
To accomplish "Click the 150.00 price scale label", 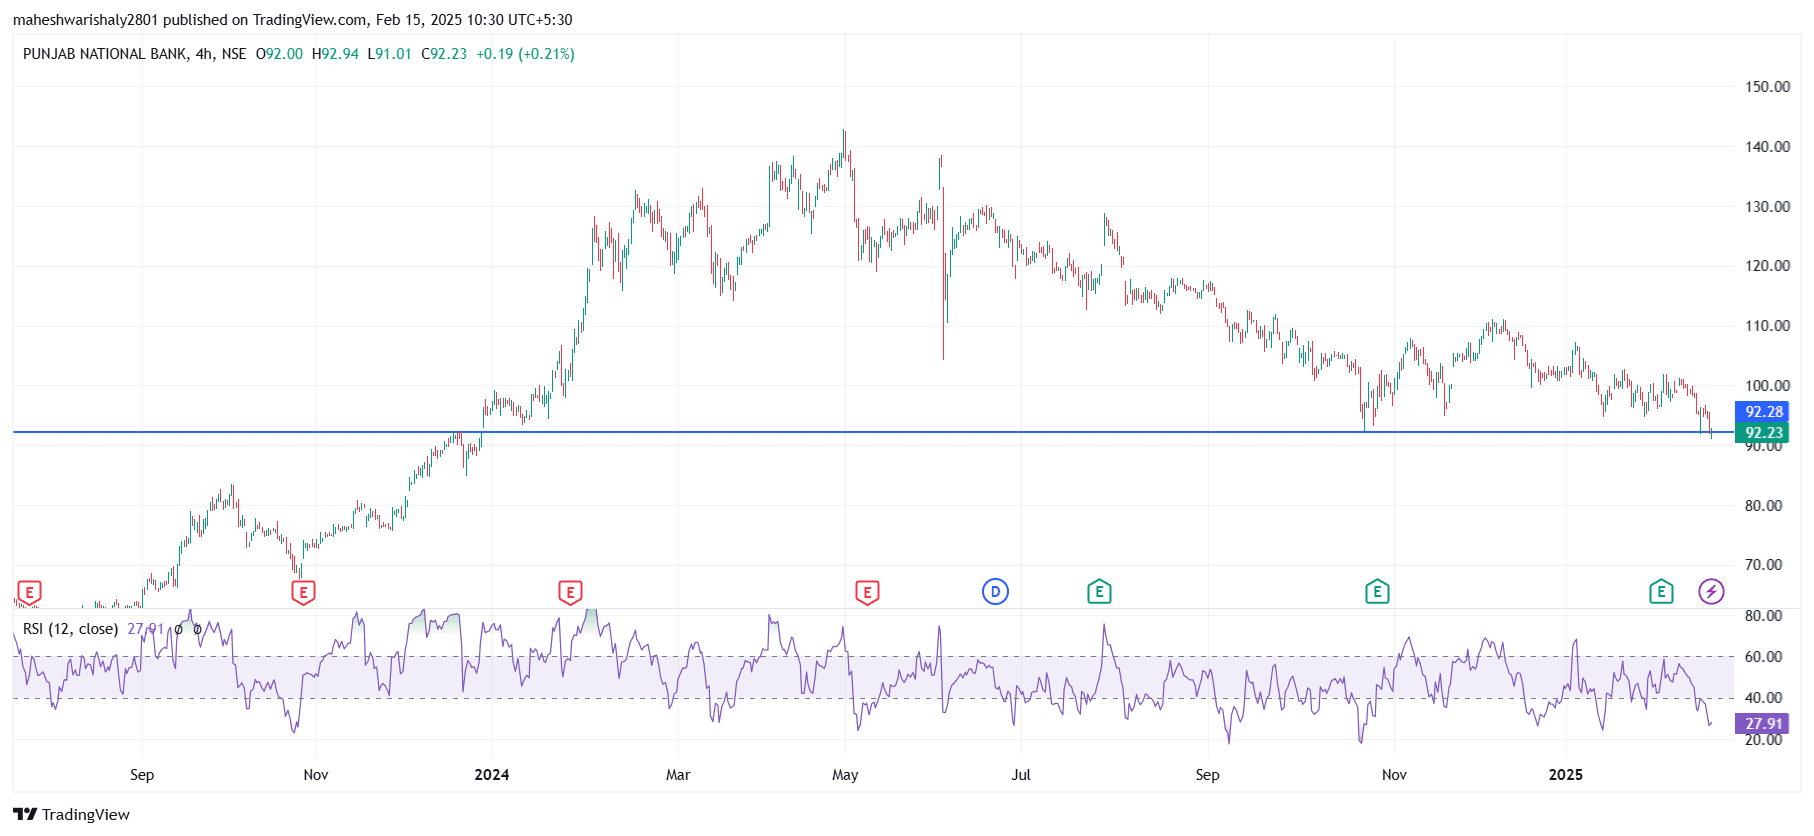I will point(1767,87).
